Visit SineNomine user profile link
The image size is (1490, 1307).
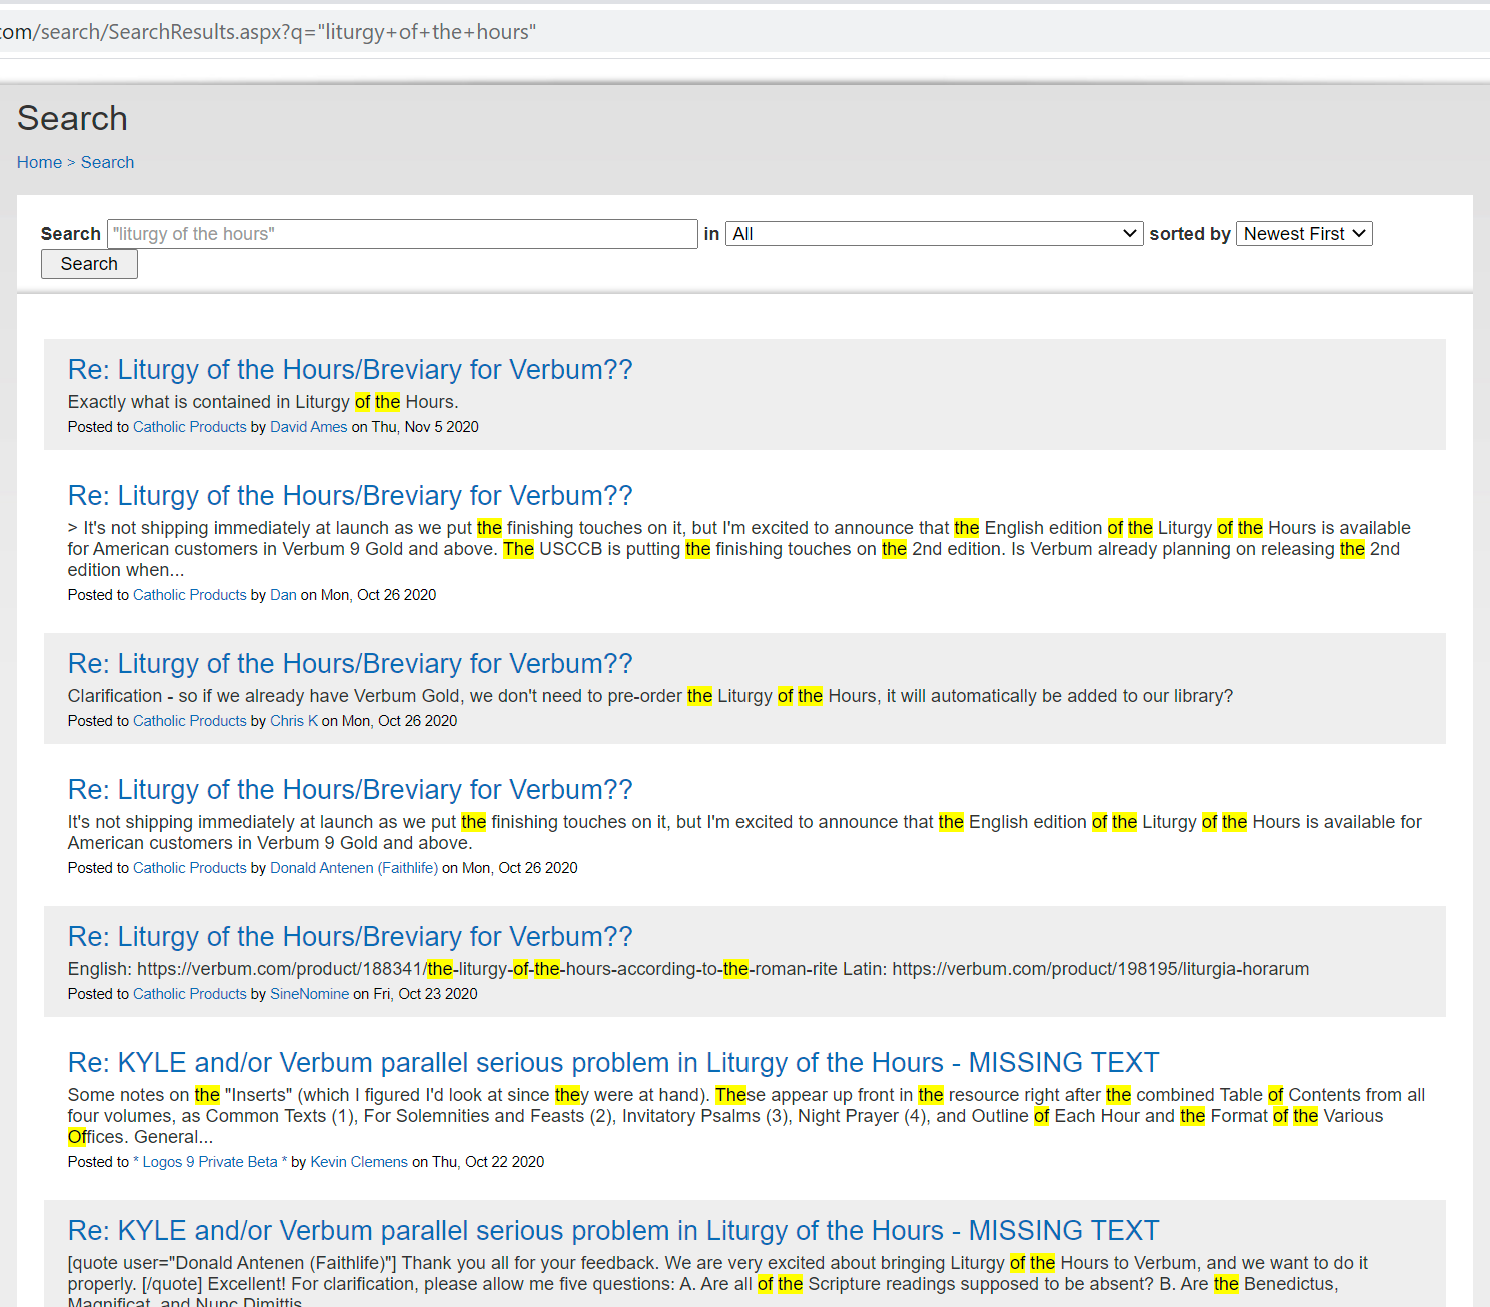(x=310, y=994)
